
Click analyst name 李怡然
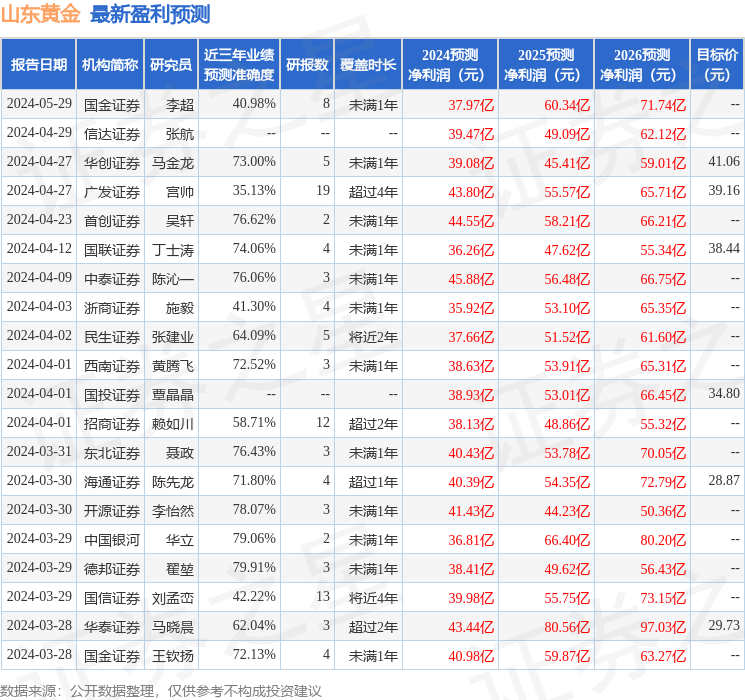[172, 511]
